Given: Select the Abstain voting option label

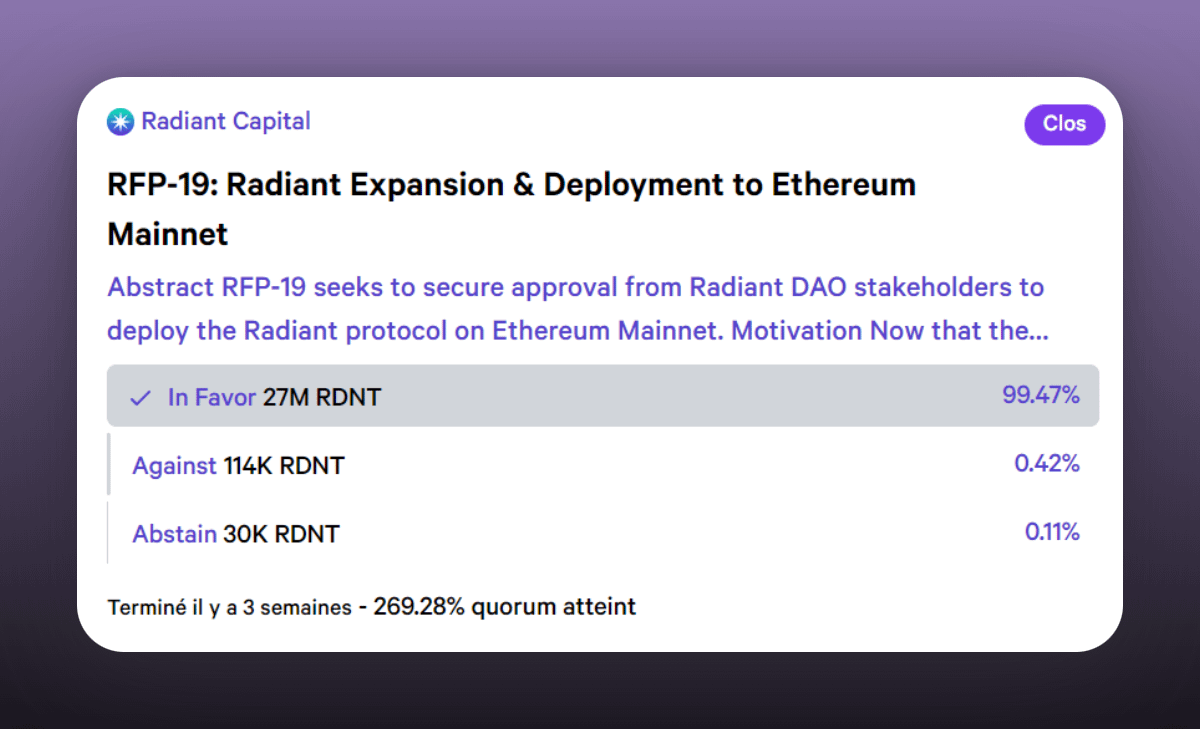Looking at the screenshot, I should click(174, 534).
